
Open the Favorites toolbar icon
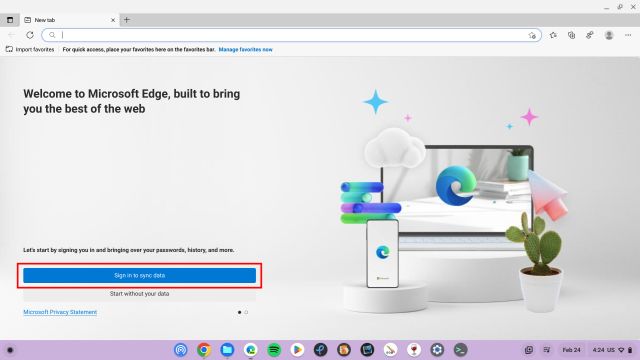(x=553, y=35)
